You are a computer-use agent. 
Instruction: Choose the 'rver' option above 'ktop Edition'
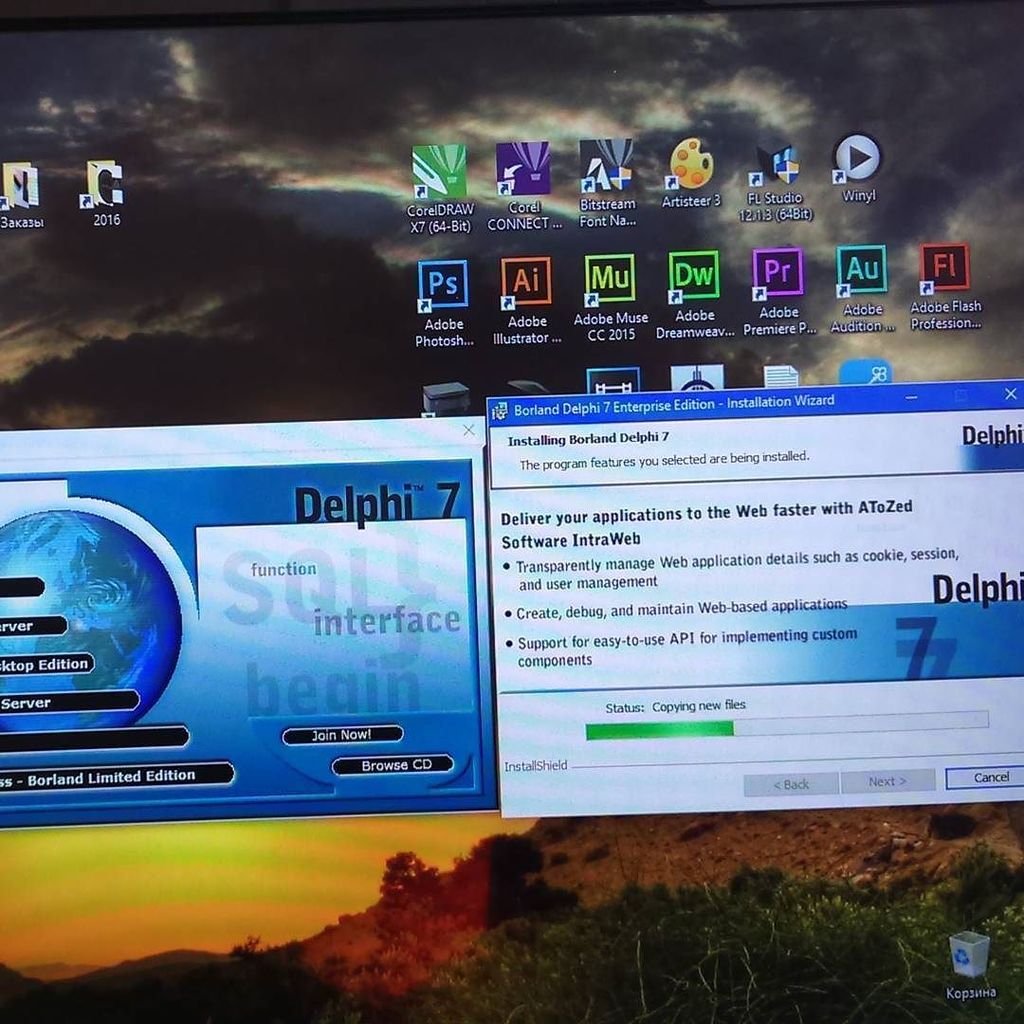[33, 626]
